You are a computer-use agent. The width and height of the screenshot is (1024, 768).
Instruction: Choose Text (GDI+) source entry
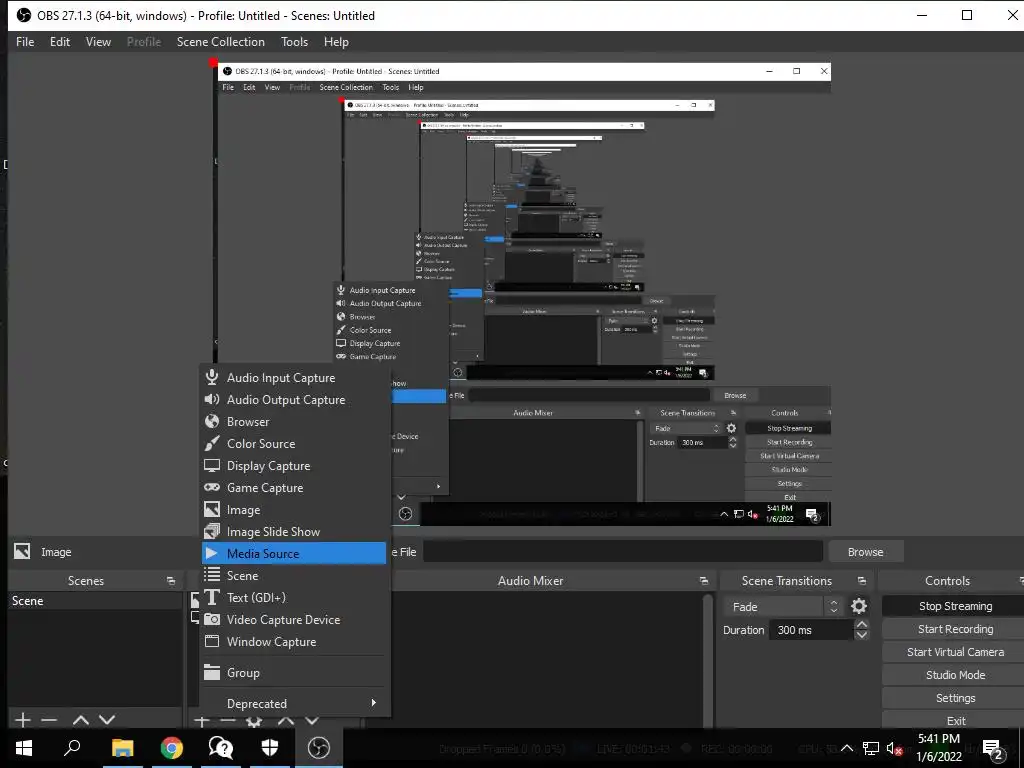click(294, 598)
